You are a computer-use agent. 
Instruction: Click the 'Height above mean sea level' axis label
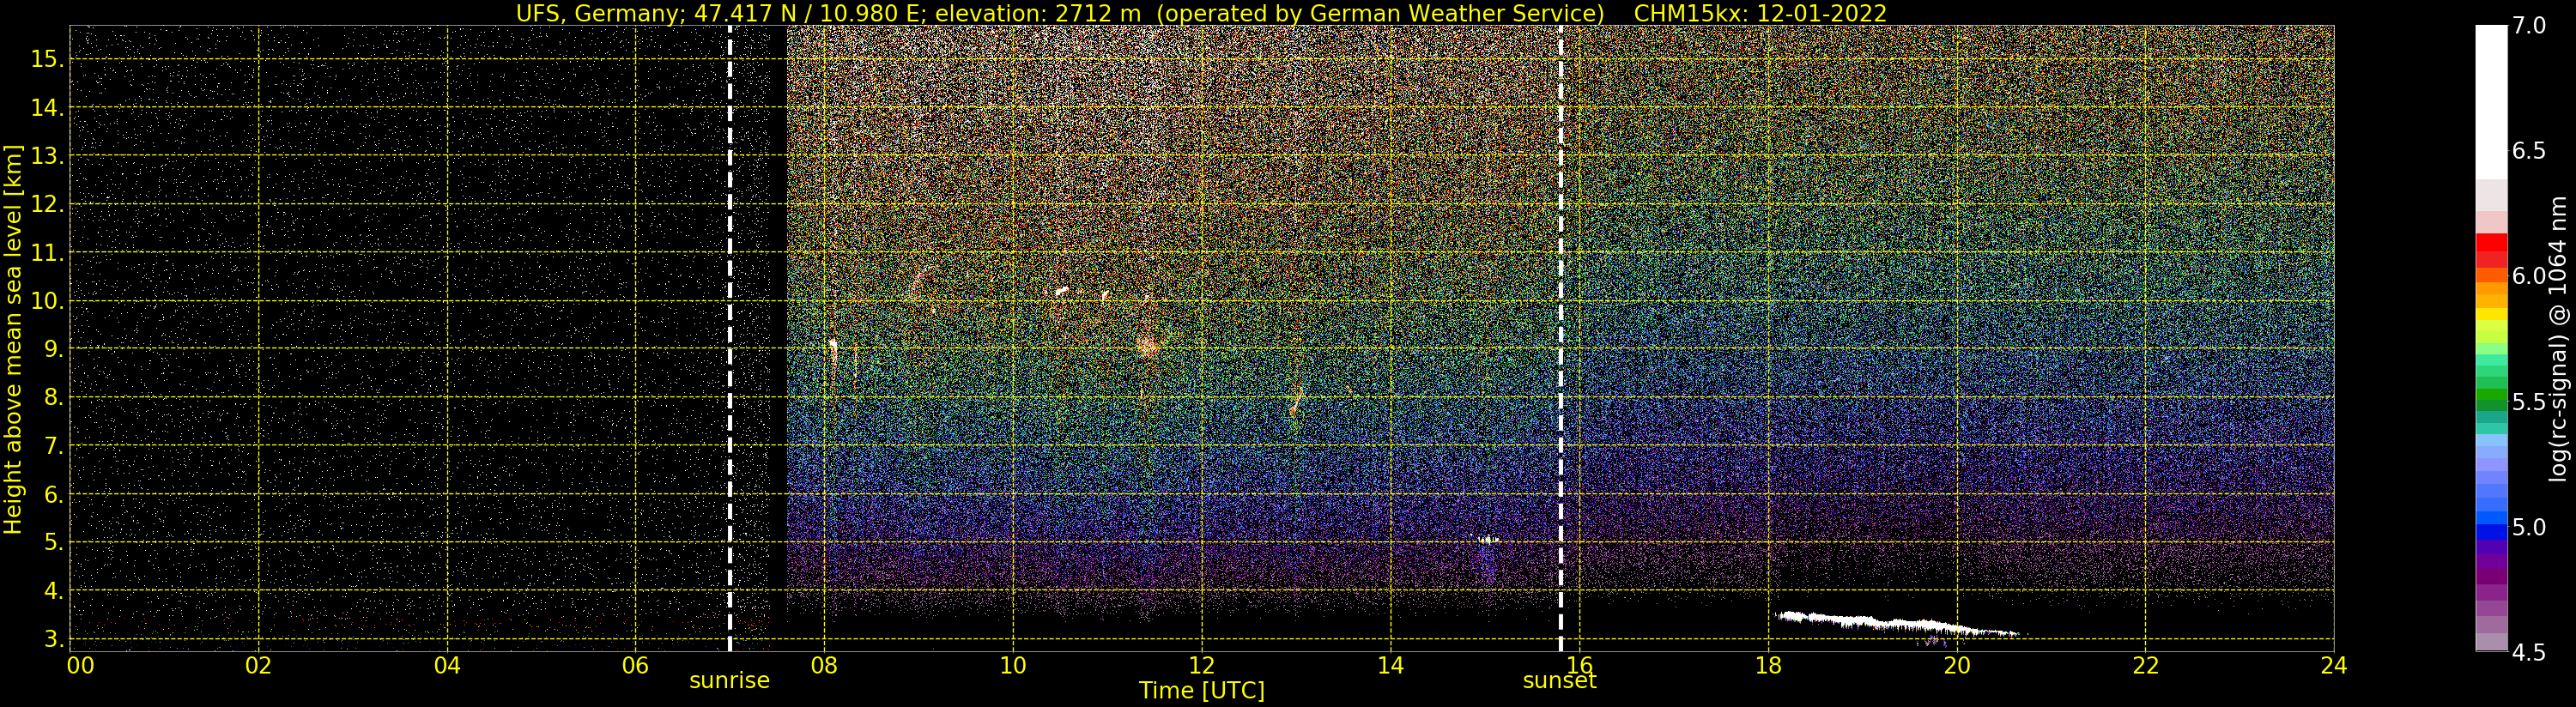pos(13,340)
